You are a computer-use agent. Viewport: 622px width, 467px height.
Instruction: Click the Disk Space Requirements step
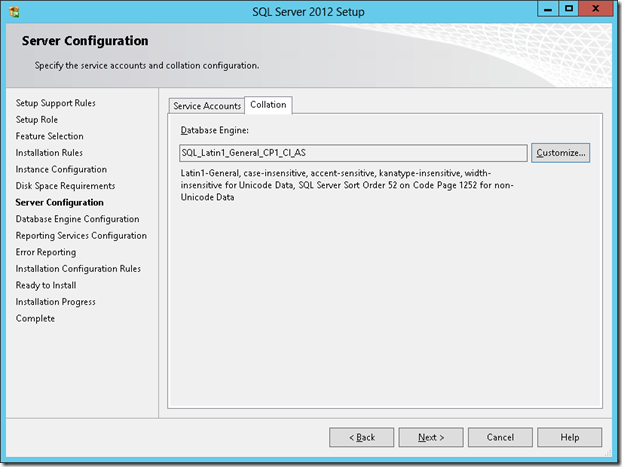[x=65, y=186]
